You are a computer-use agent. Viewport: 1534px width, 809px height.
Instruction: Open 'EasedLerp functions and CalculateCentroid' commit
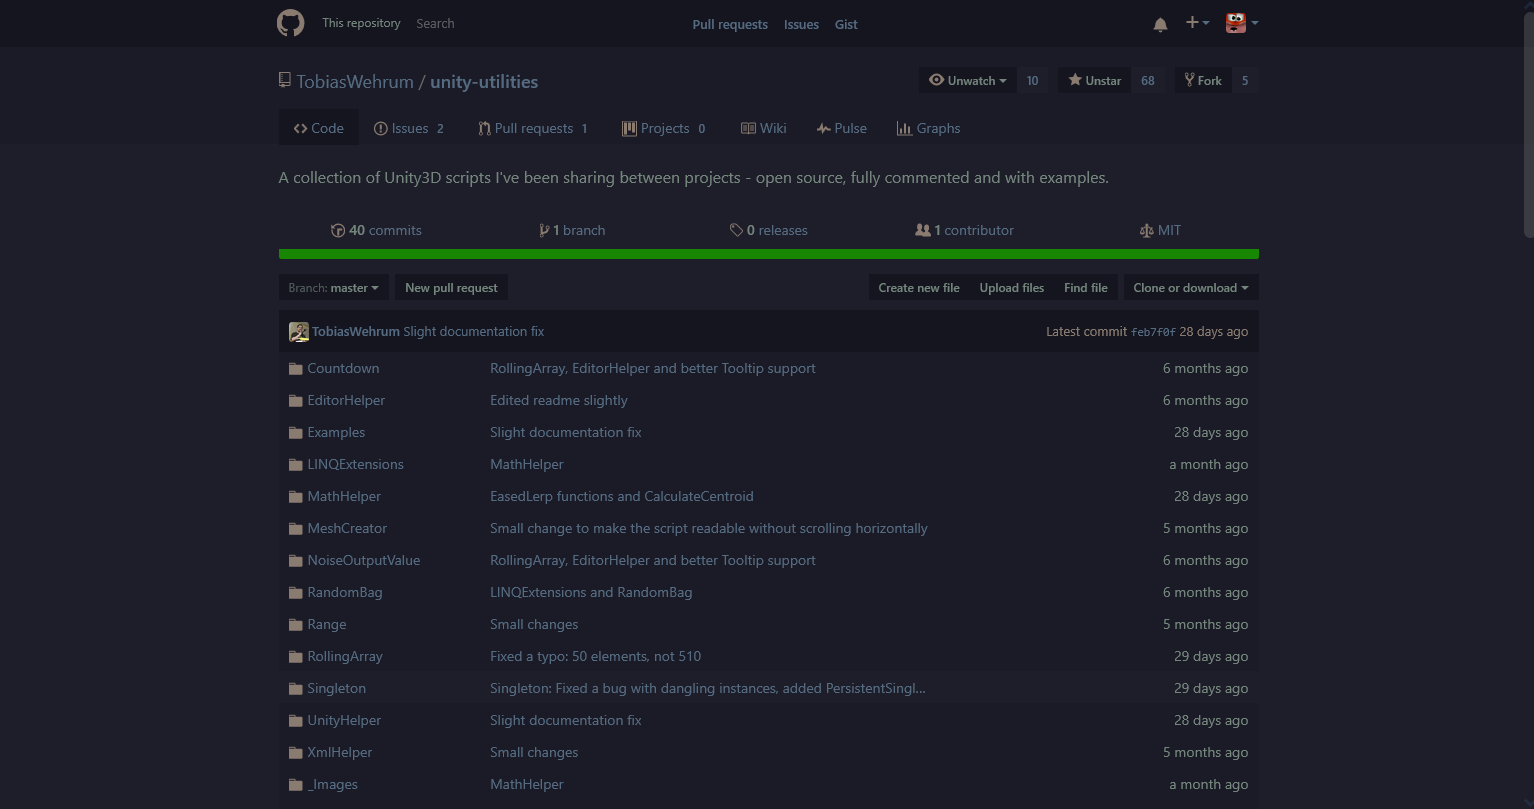(x=622, y=497)
